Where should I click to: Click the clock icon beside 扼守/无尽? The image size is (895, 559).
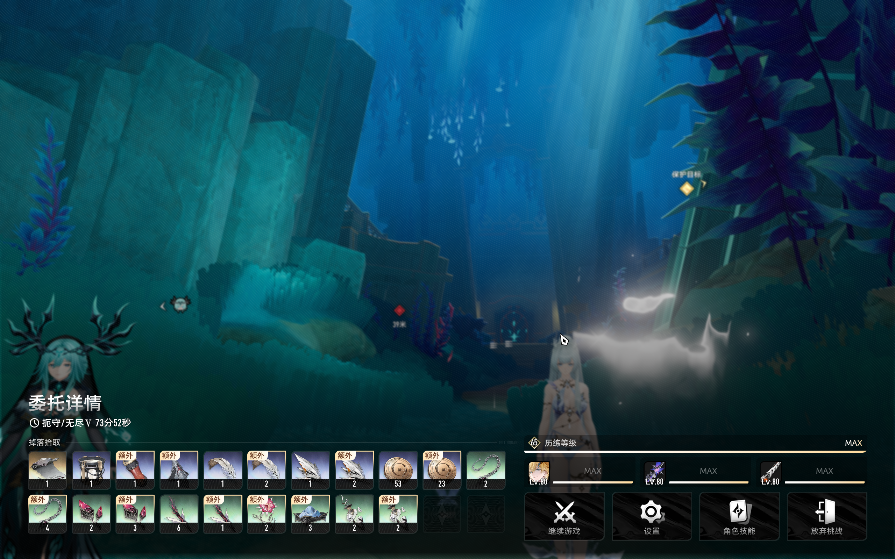pyautogui.click(x=34, y=423)
